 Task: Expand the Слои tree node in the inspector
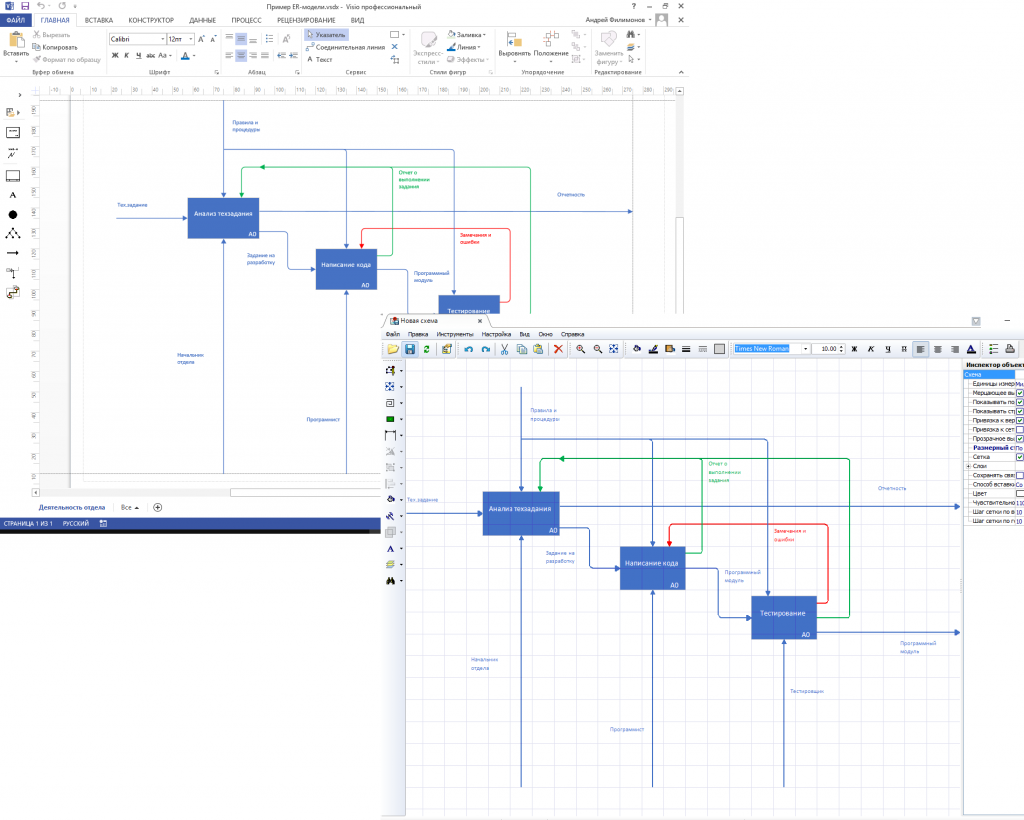tap(968, 466)
